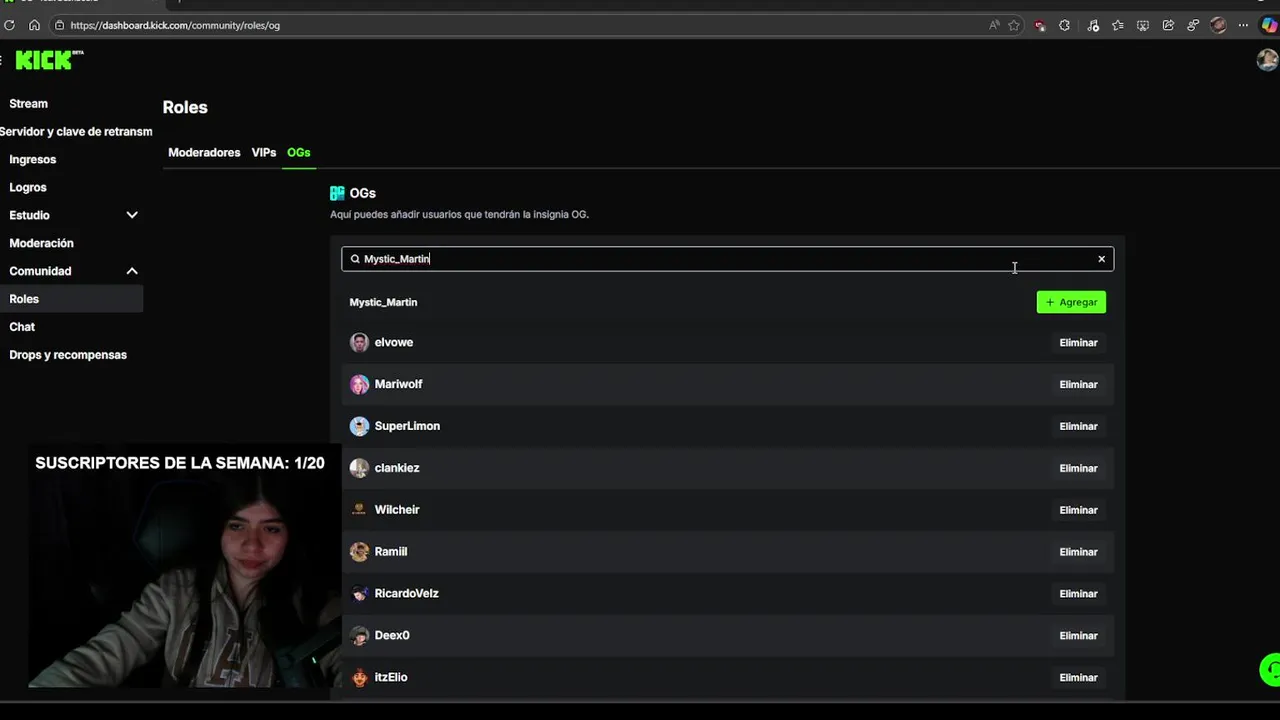Click red extension icon in browser toolbar
1280x720 pixels.
click(1040, 25)
